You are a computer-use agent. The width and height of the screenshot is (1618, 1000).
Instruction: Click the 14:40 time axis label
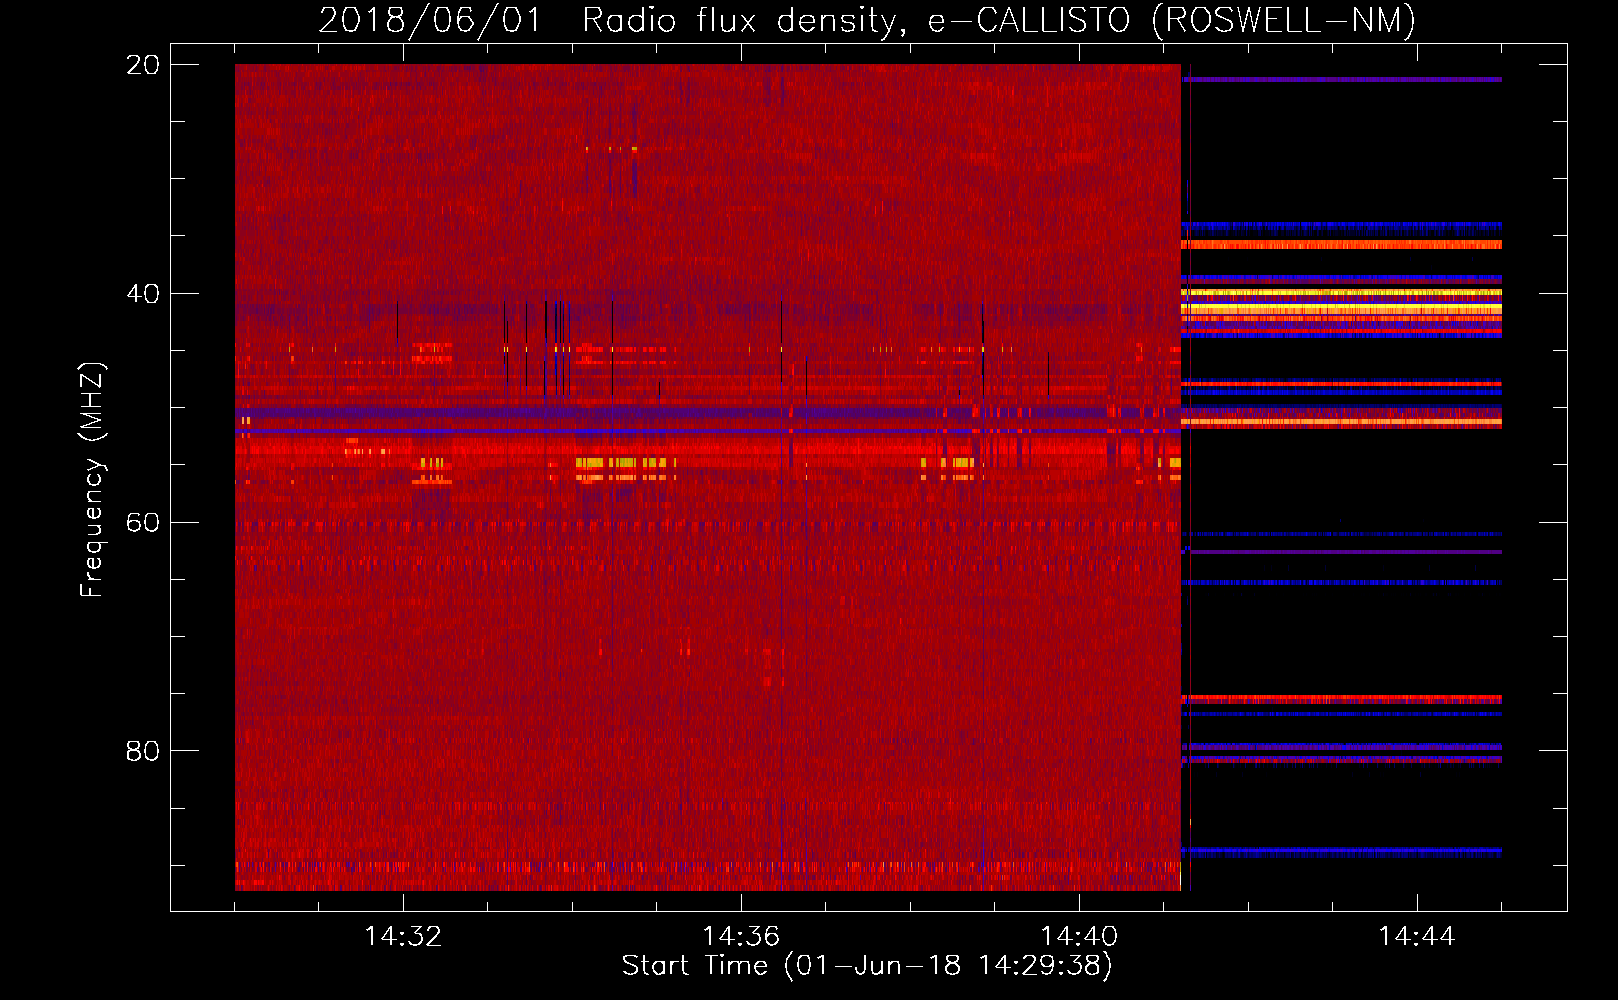coord(1079,937)
